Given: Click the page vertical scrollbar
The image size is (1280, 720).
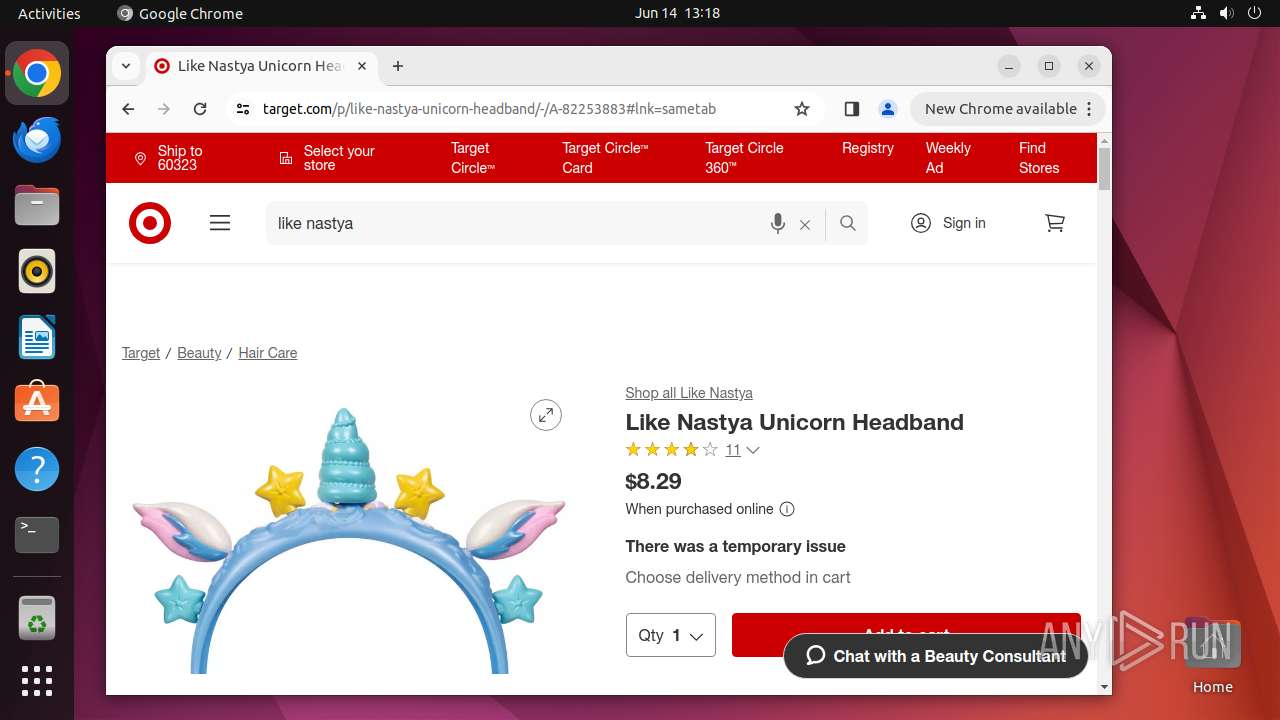Looking at the screenshot, I should click(1104, 168).
